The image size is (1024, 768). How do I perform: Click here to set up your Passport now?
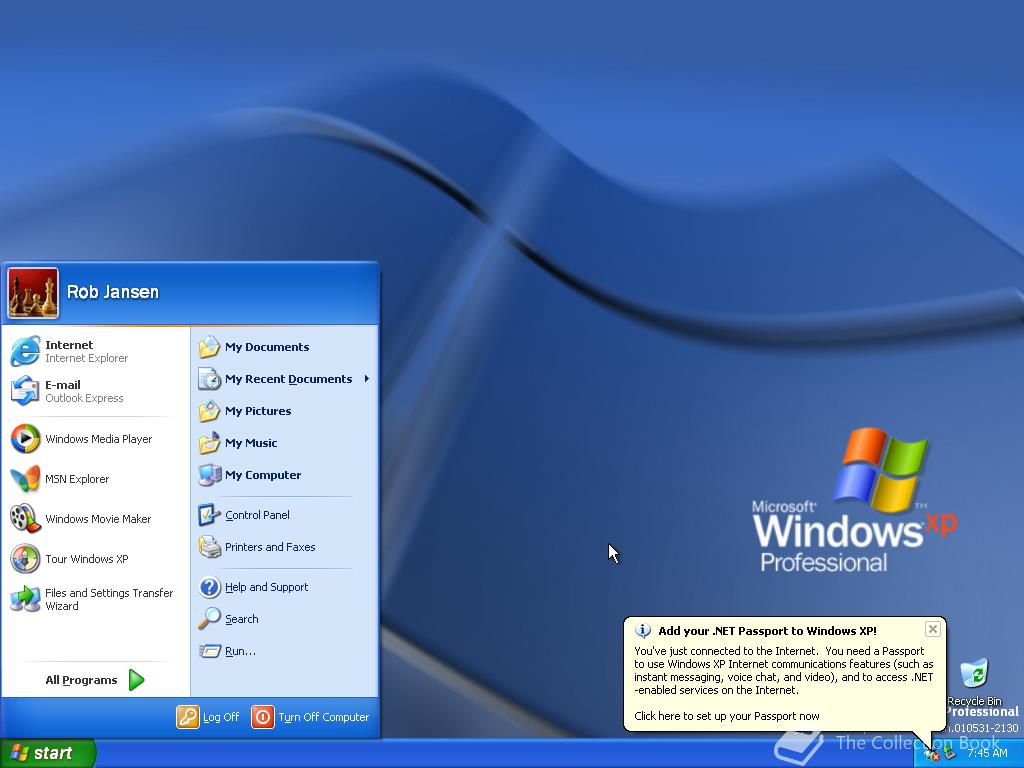(x=727, y=716)
